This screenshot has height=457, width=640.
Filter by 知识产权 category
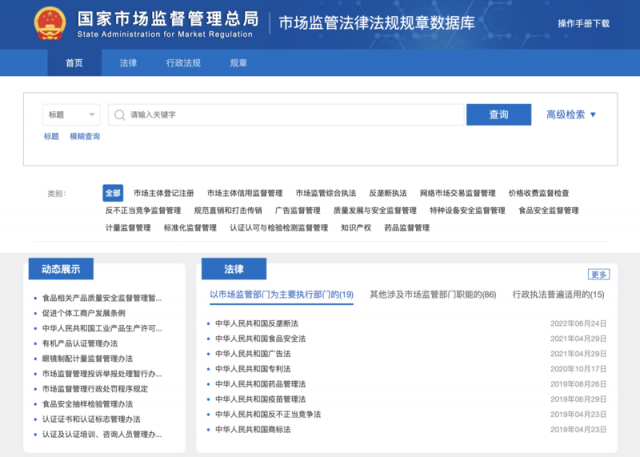click(355, 228)
